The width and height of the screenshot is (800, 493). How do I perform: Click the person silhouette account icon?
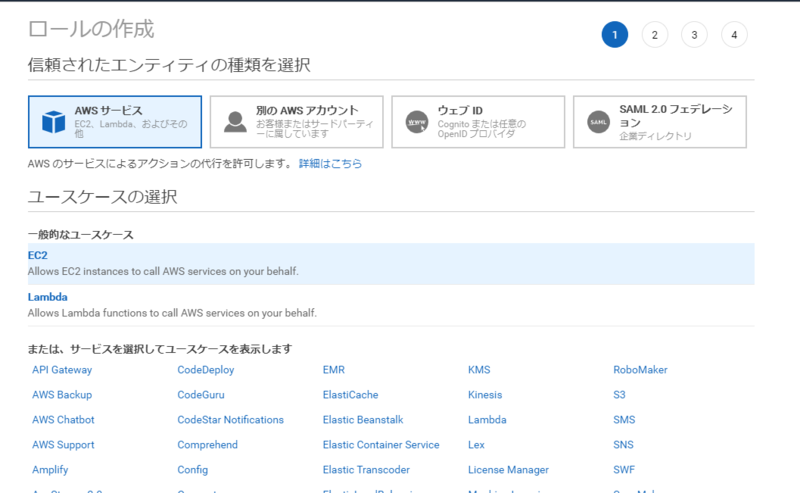tap(235, 122)
